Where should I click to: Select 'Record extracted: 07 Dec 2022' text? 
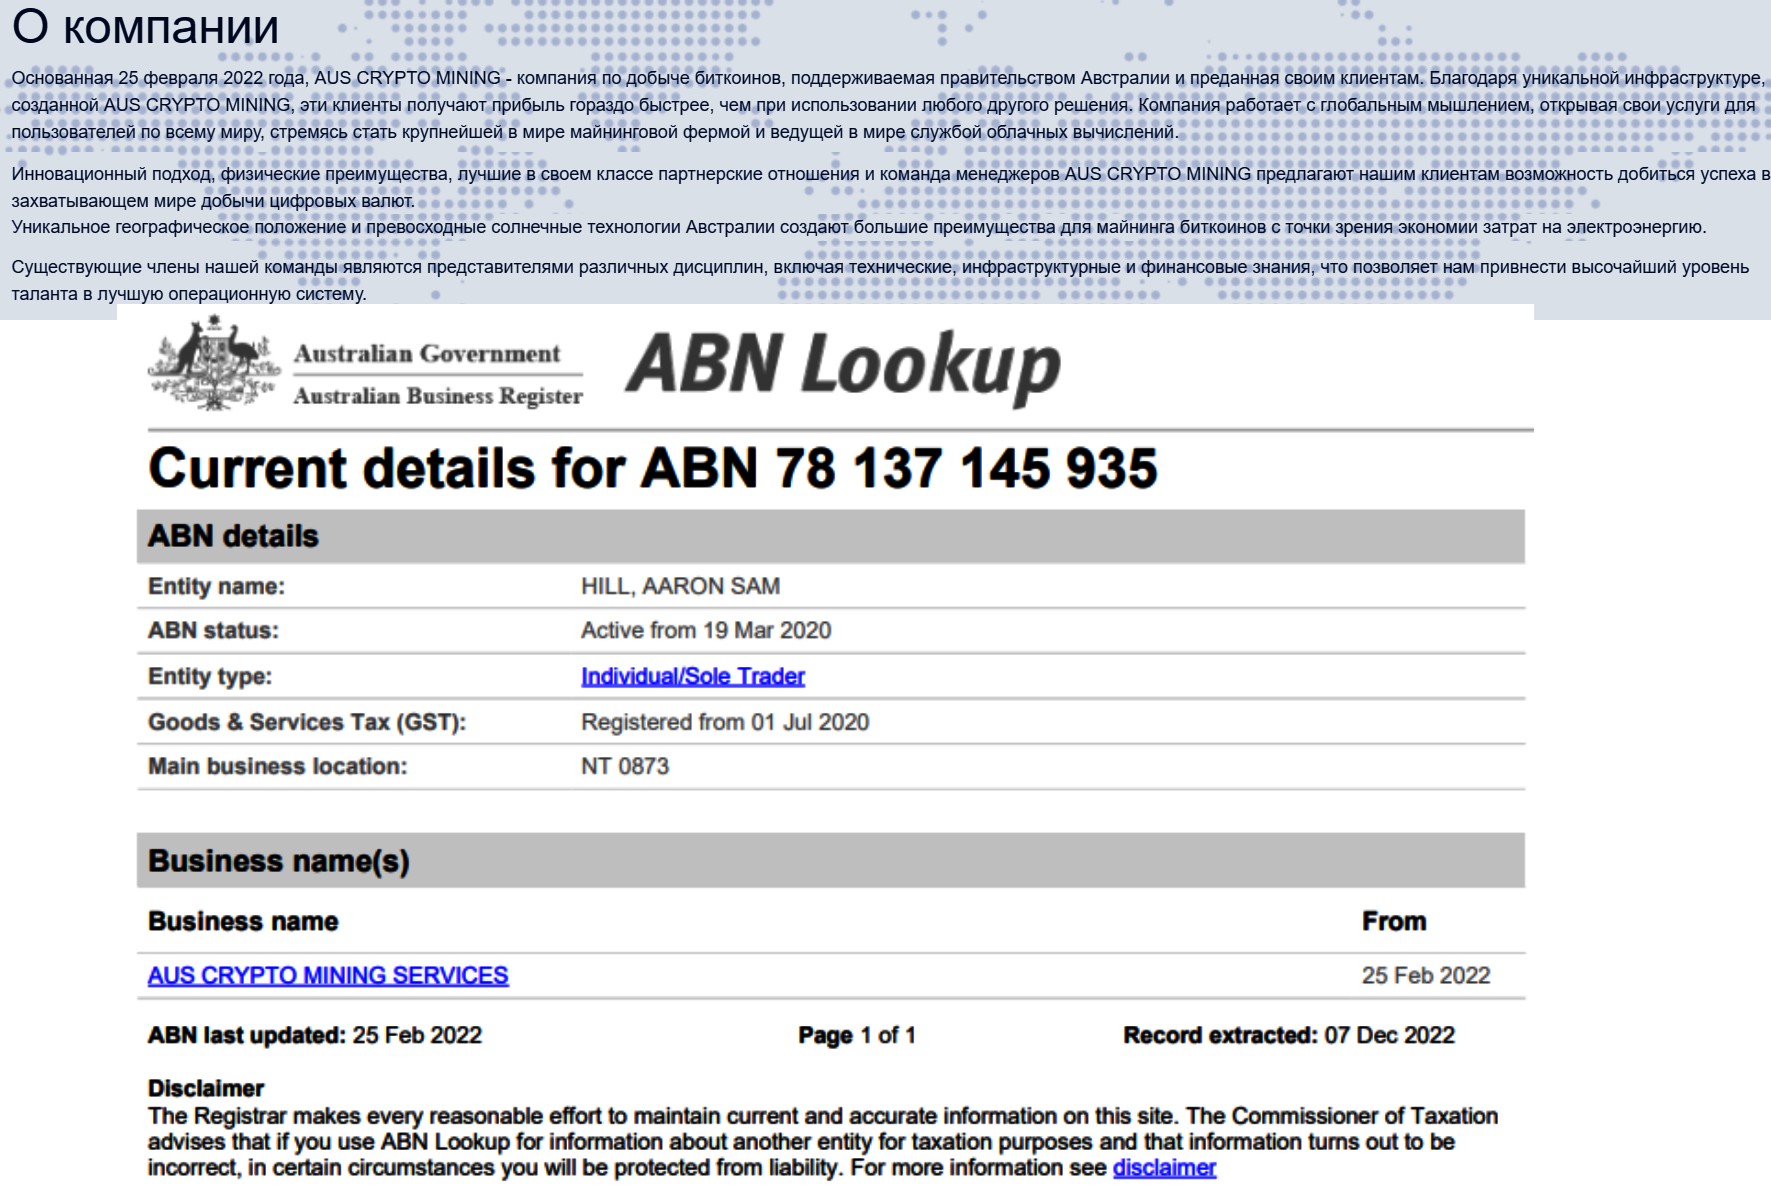pos(1289,1035)
